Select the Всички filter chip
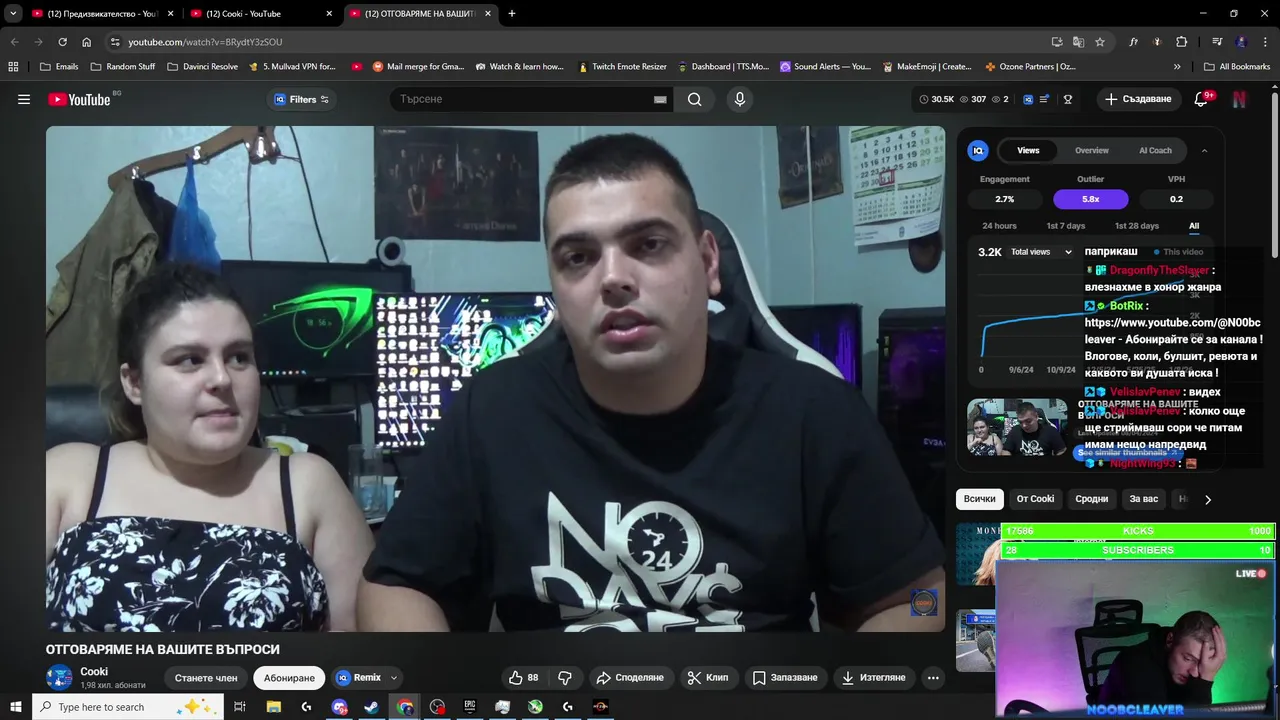 point(980,499)
